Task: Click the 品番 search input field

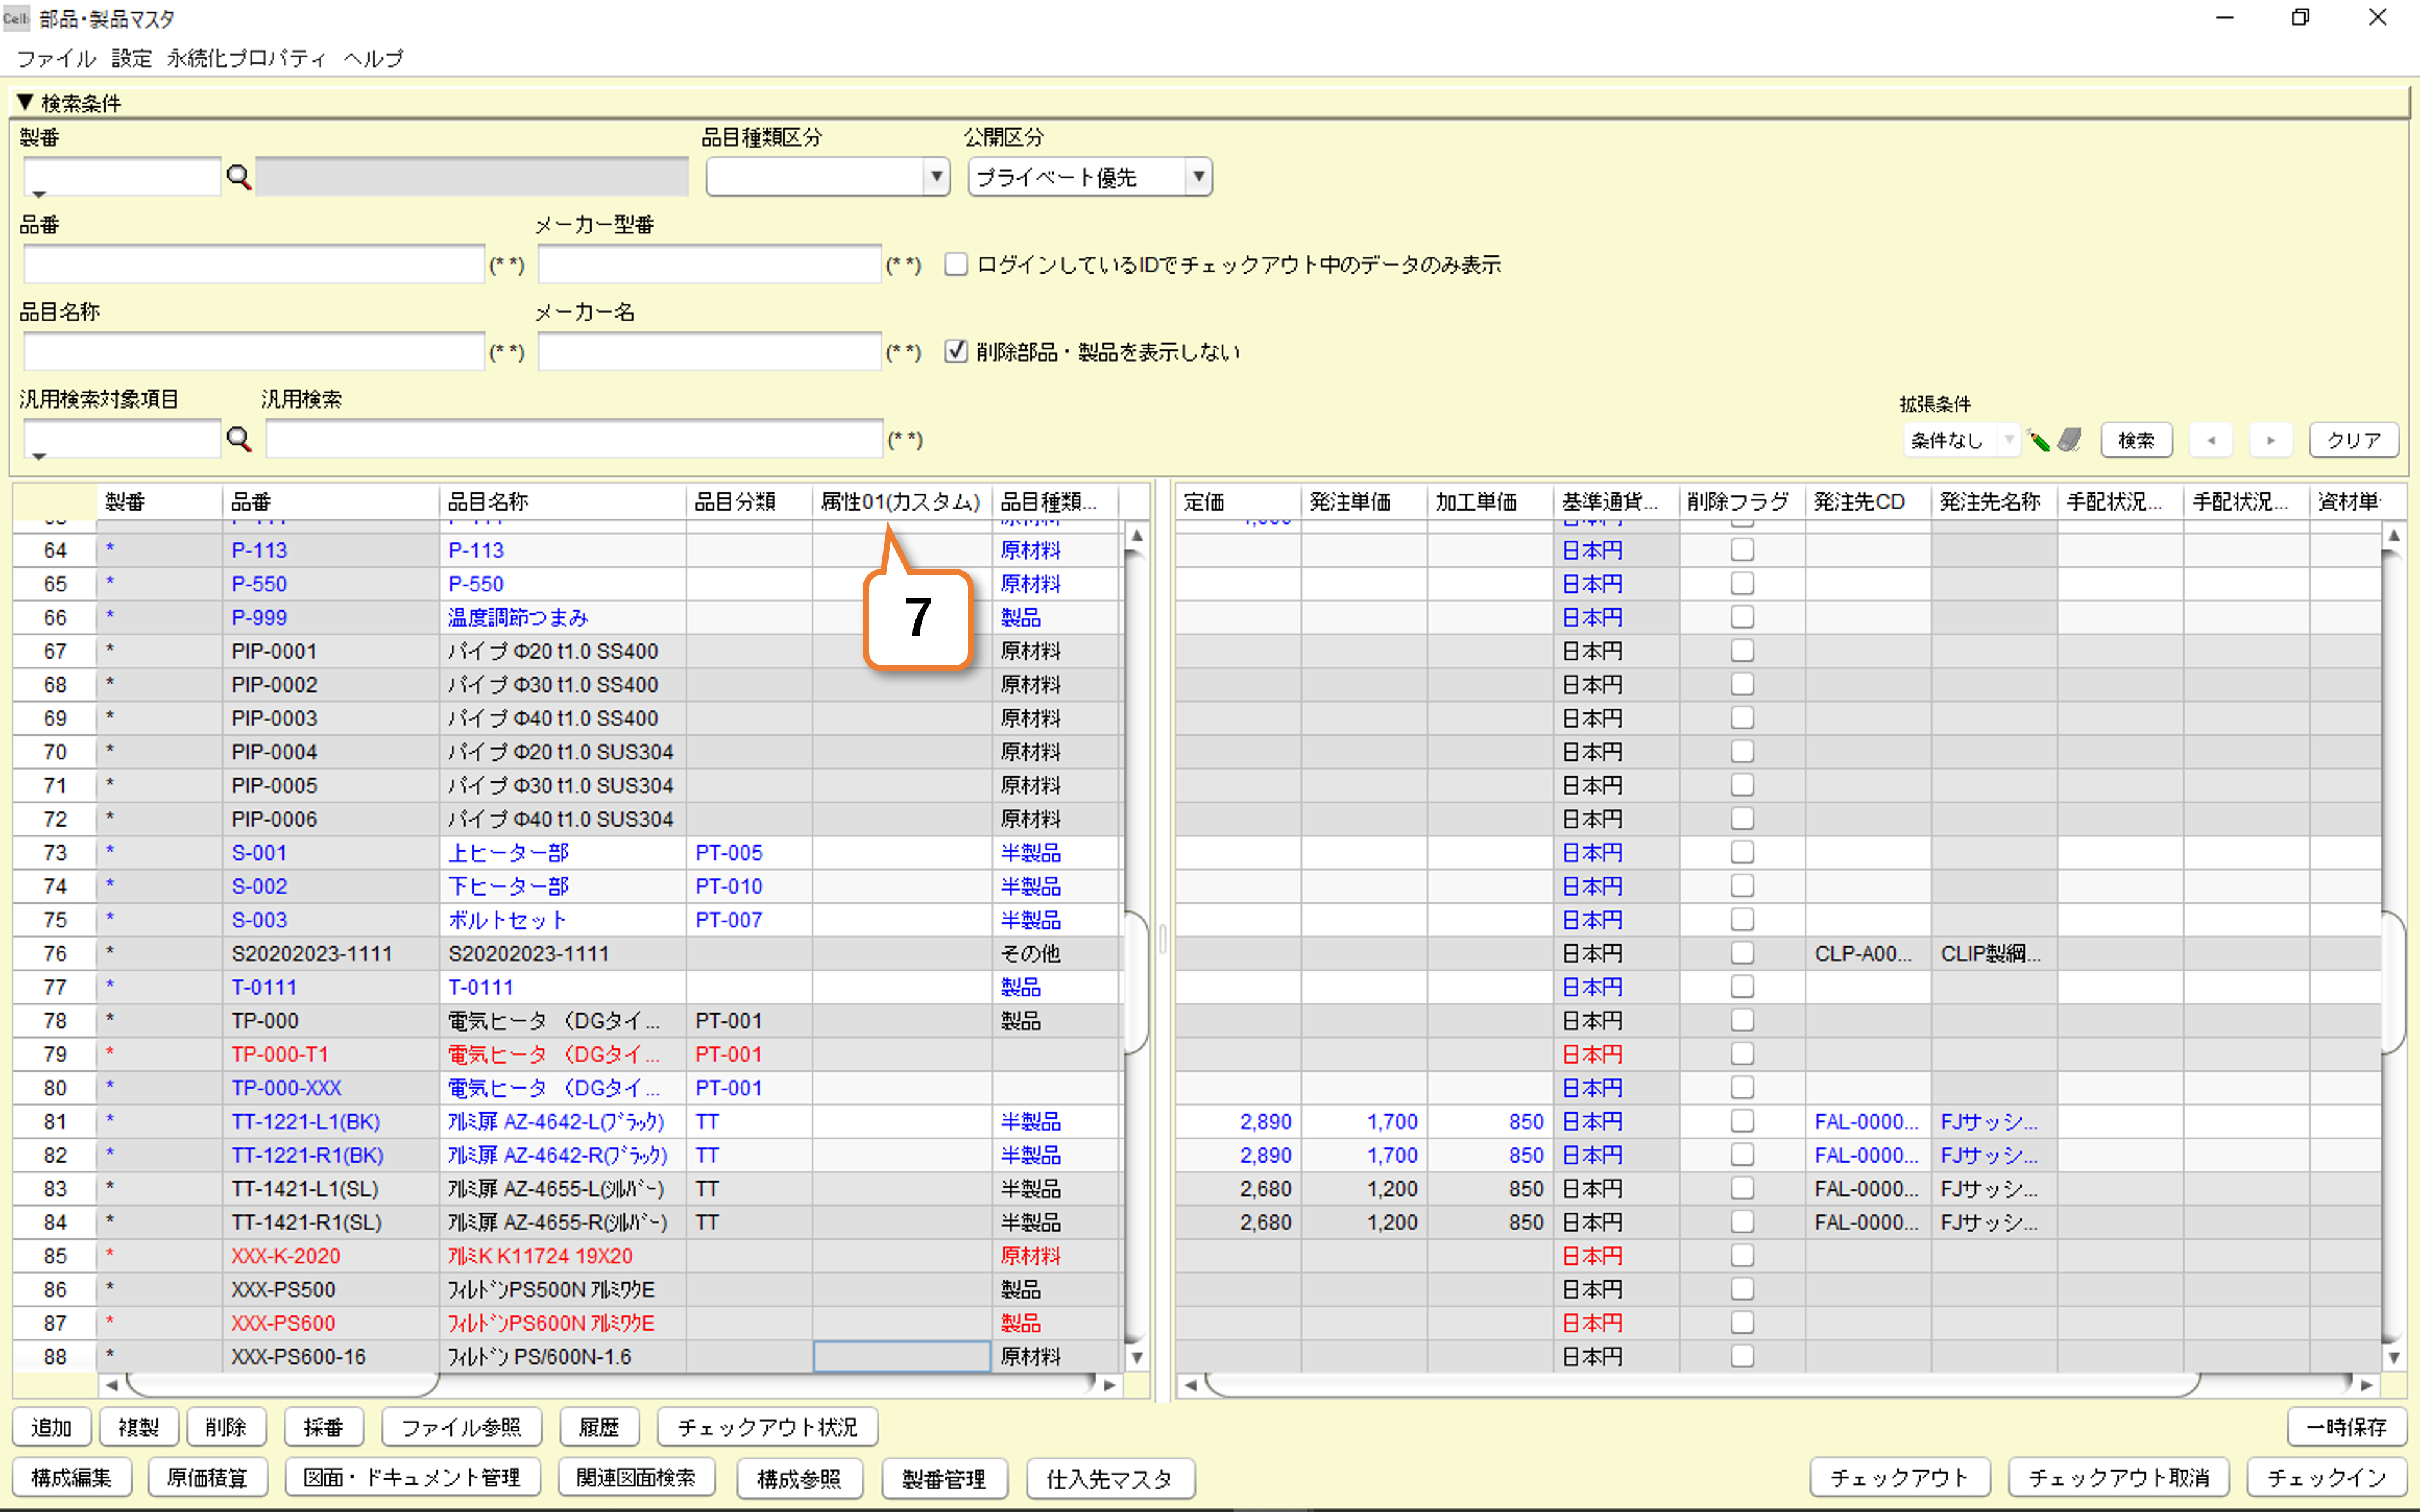Action: [254, 264]
